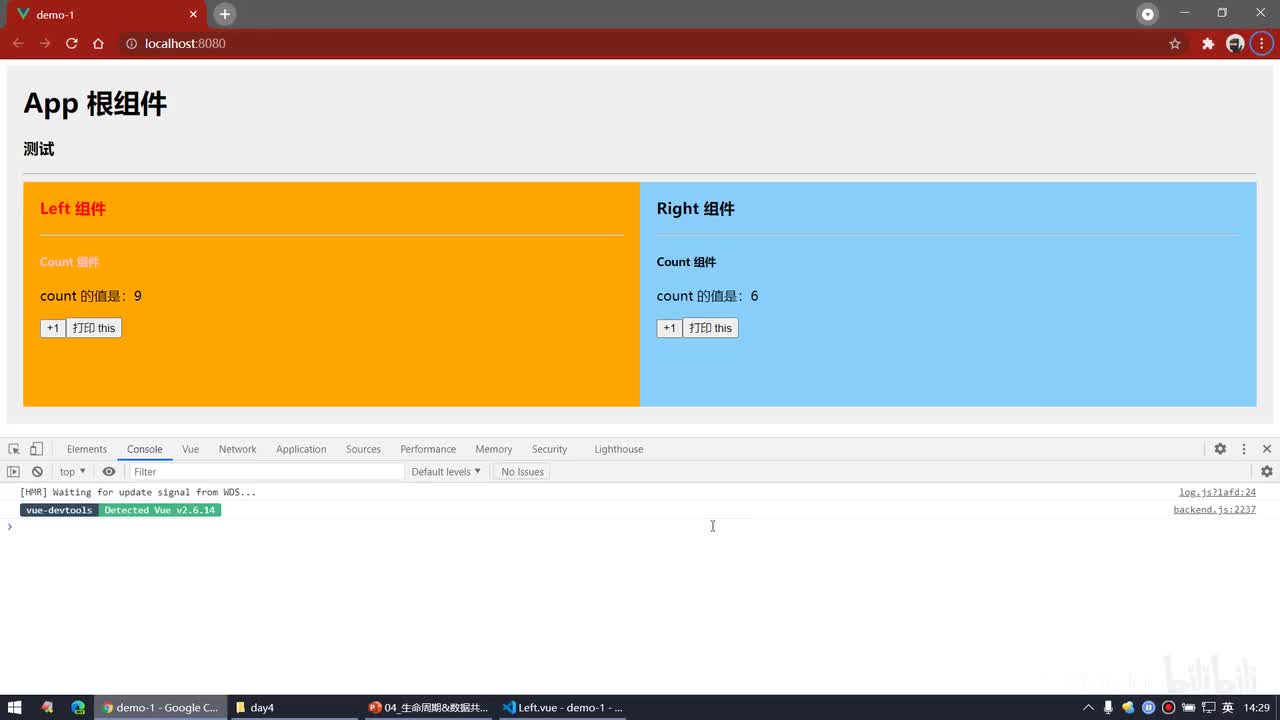The width and height of the screenshot is (1280, 720).
Task: Bookmark this page with the star icon
Action: point(1175,43)
